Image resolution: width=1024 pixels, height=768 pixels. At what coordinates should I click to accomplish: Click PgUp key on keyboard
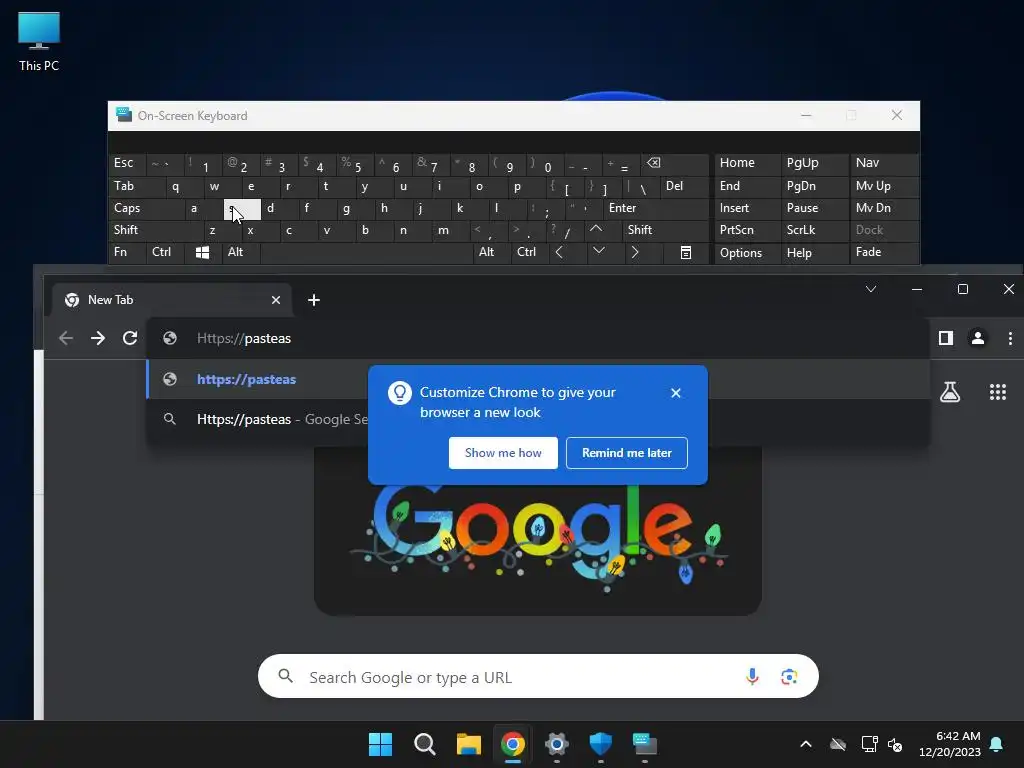814,163
